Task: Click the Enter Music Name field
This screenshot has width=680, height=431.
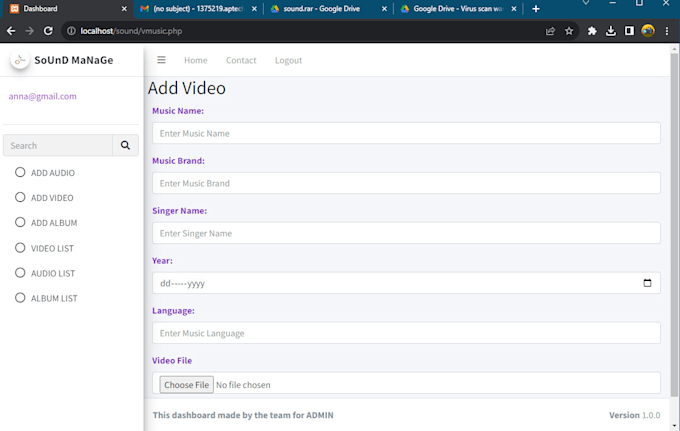Action: 406,133
